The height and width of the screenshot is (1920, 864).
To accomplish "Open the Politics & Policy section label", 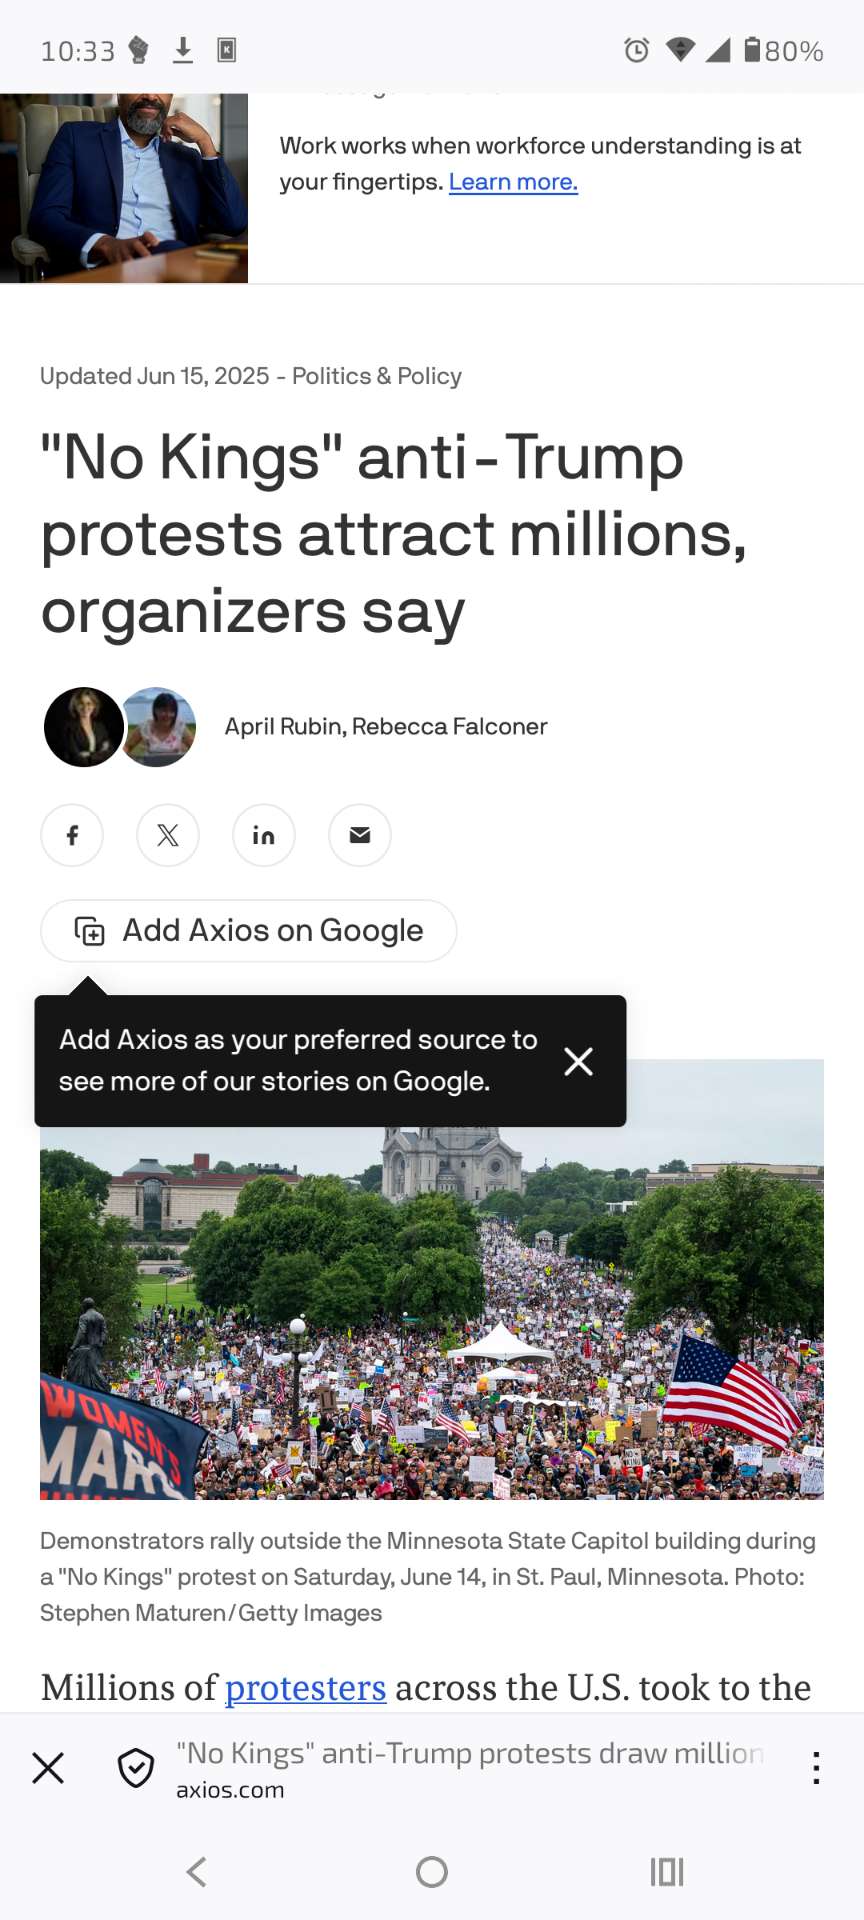I will [x=377, y=376].
